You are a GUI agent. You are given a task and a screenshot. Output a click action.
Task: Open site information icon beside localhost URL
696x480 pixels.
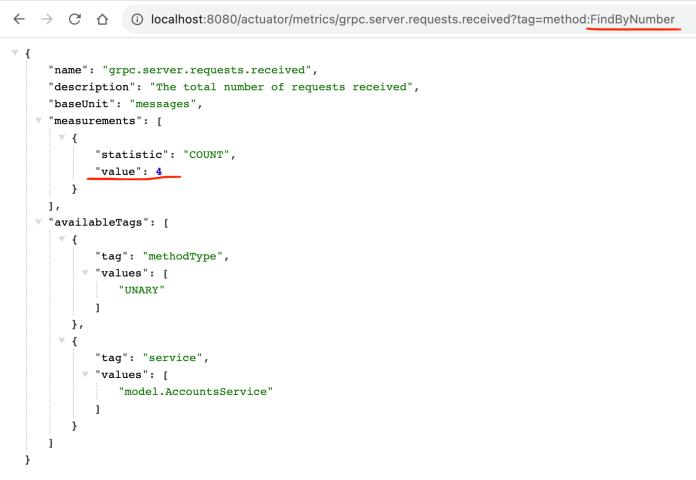pos(138,19)
